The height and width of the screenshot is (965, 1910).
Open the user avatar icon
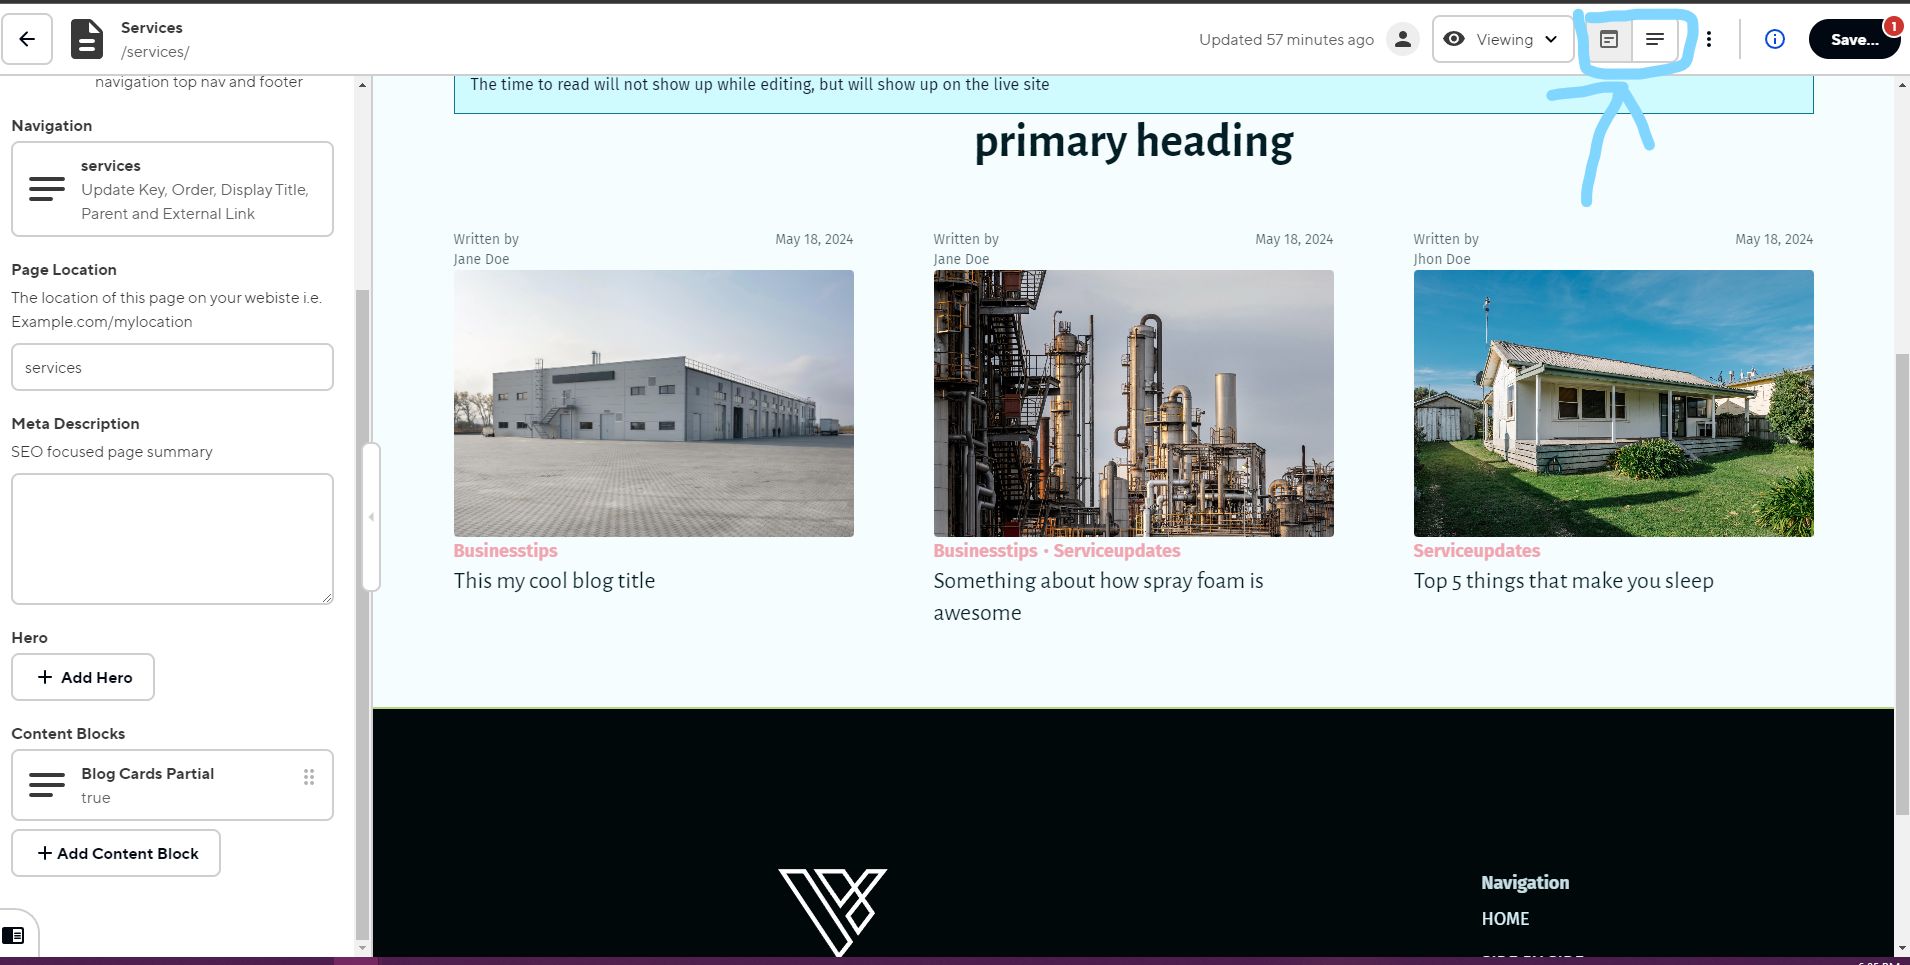tap(1402, 40)
